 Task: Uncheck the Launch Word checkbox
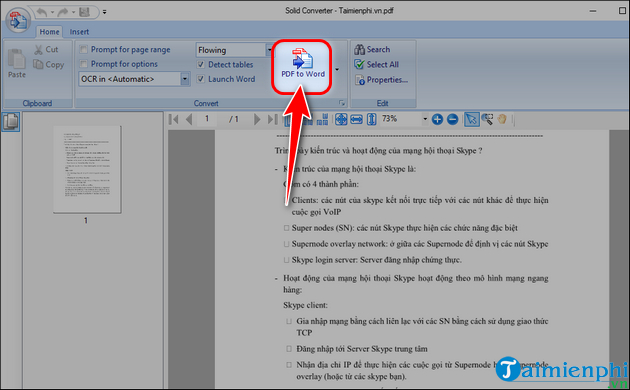coord(201,79)
